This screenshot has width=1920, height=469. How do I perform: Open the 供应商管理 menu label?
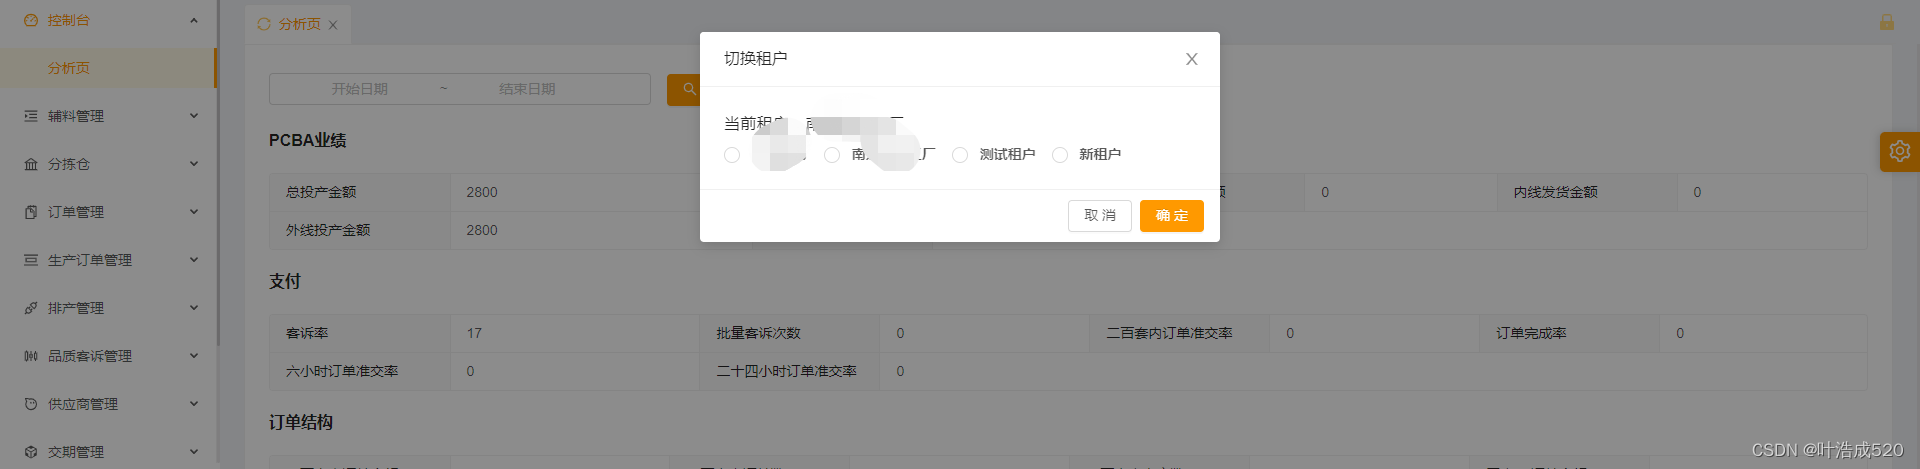pos(83,404)
